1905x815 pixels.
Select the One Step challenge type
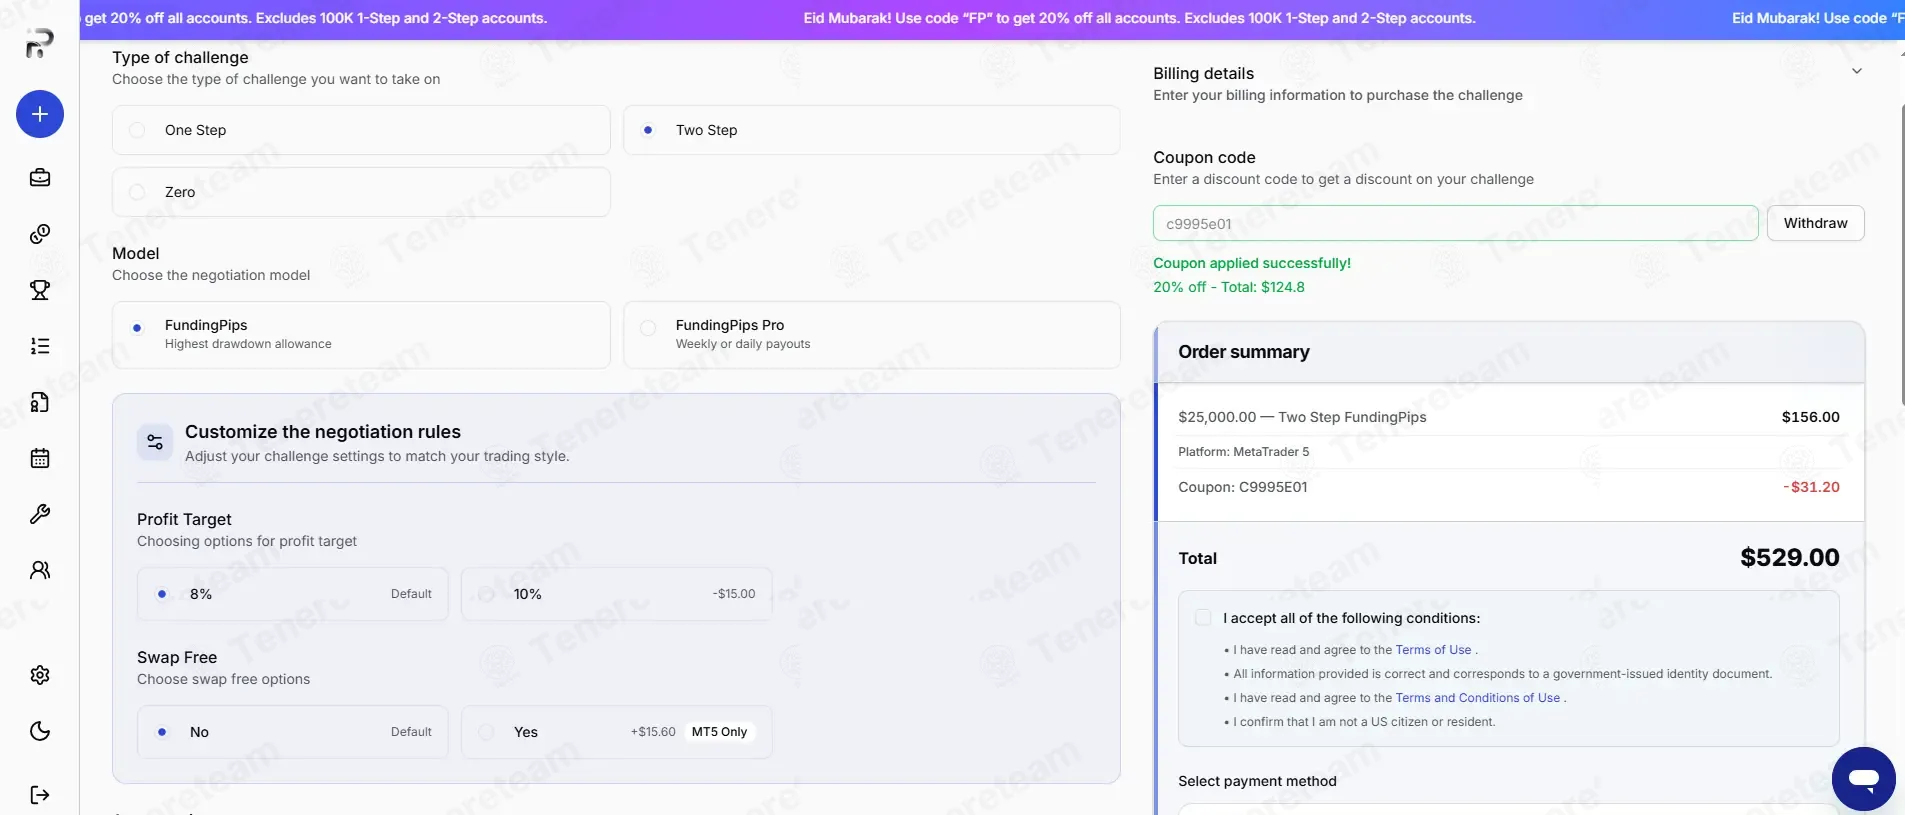(361, 130)
